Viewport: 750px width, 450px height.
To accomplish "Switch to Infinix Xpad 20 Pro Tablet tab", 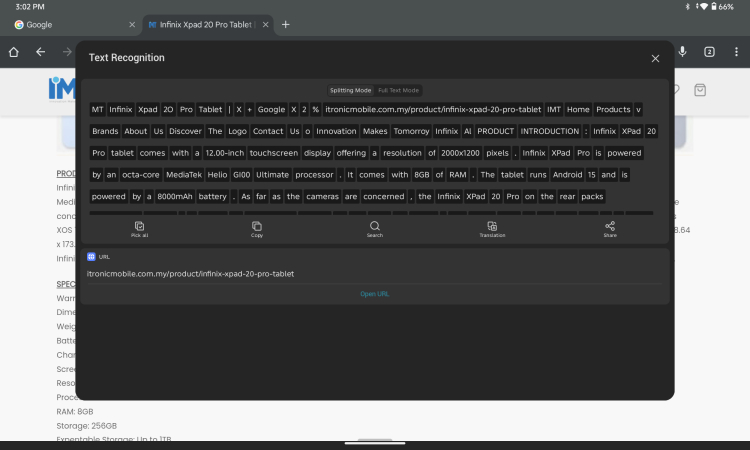I will (206, 25).
